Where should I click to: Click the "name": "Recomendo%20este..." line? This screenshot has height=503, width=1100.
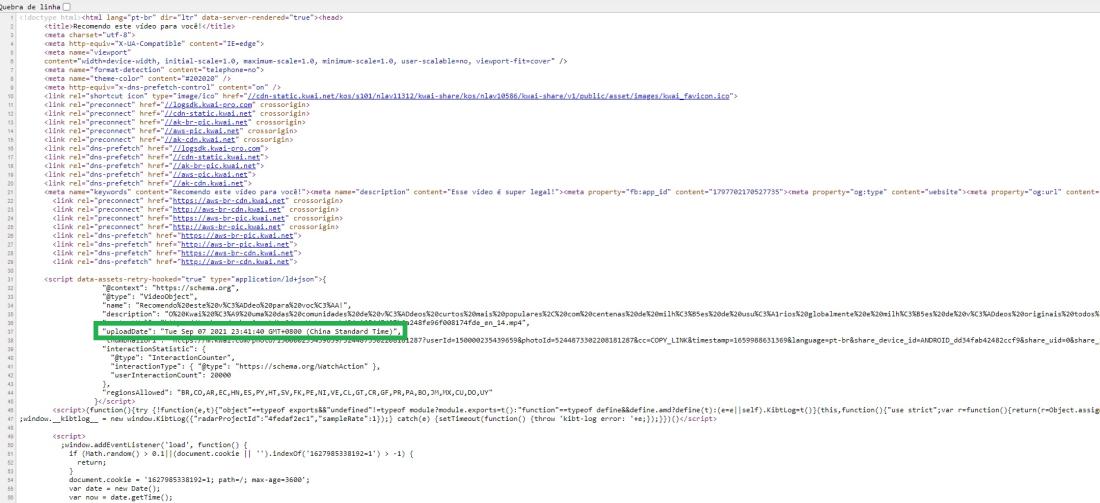coord(226,306)
